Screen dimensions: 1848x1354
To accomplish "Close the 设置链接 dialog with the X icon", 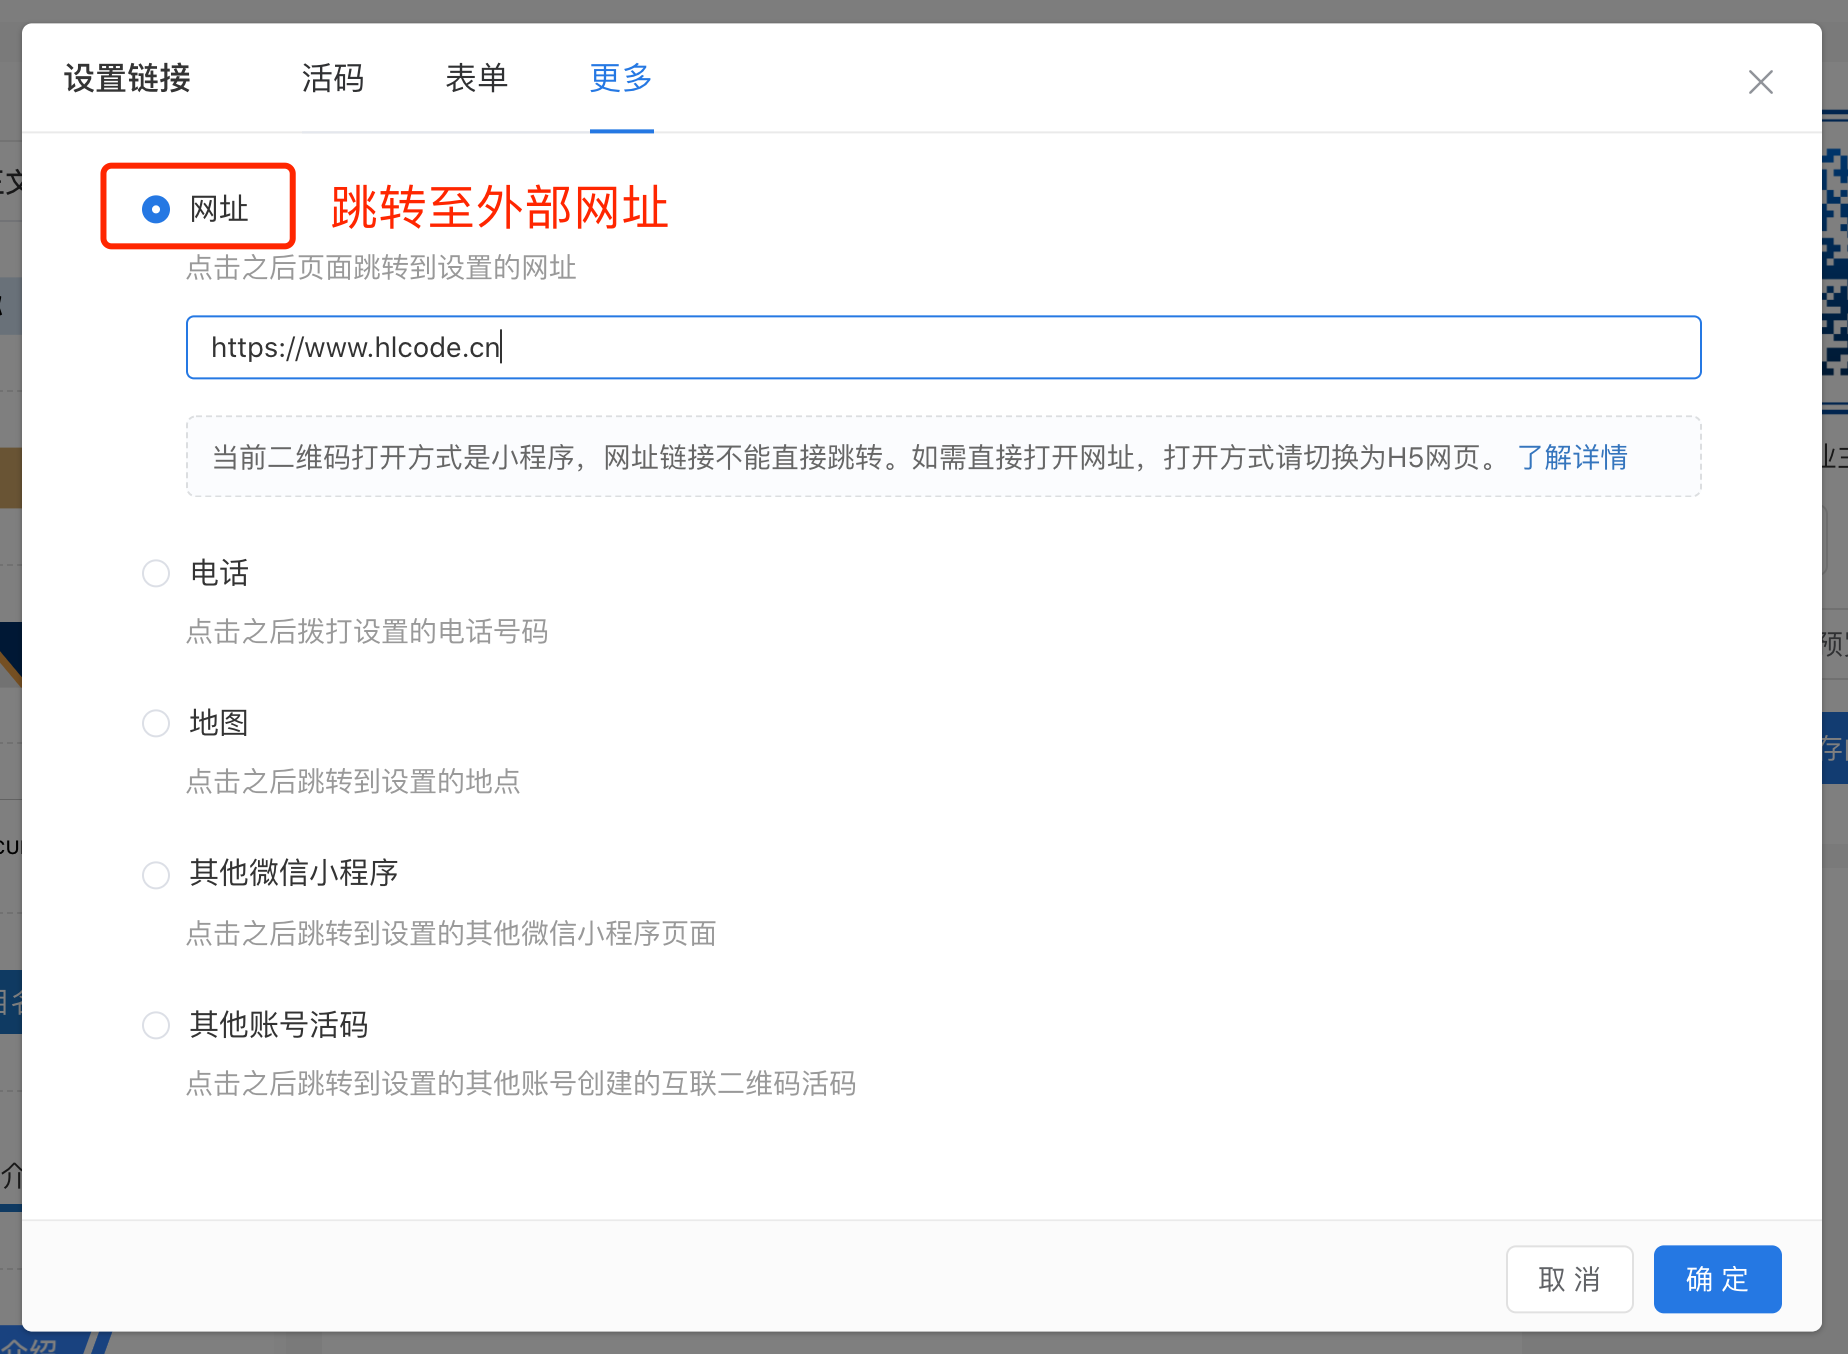I will (1760, 82).
